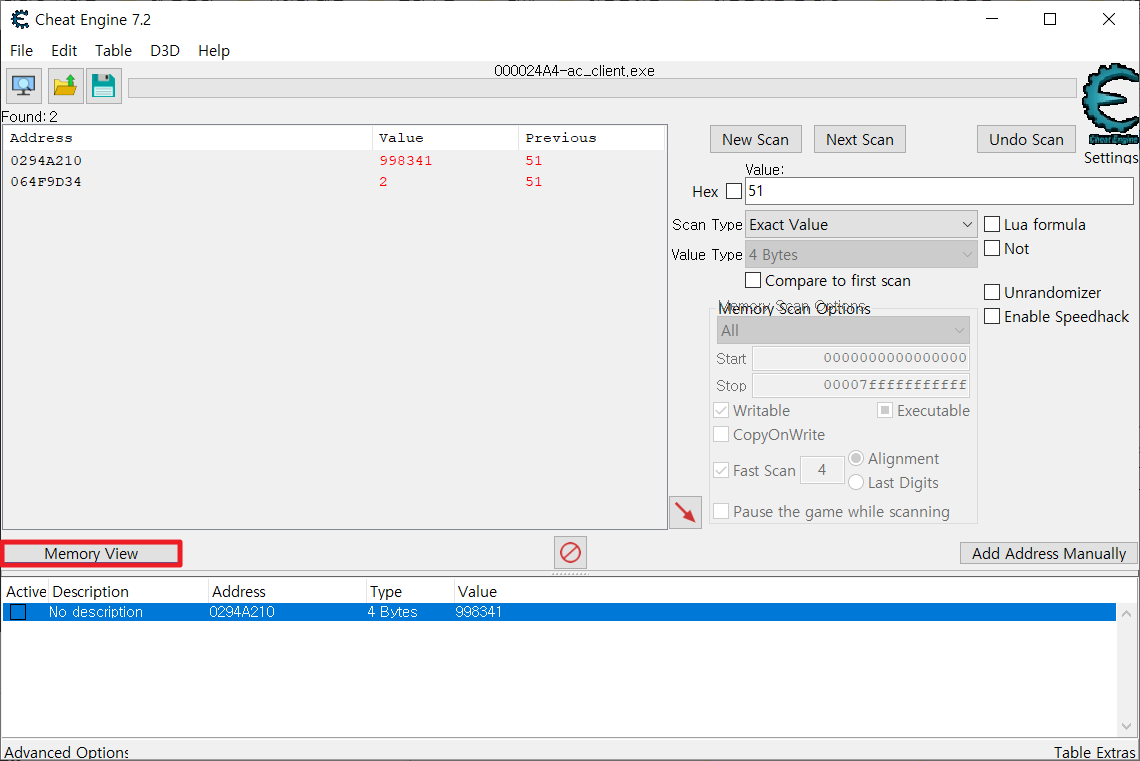Click the Type header in address list
1140x761 pixels.
click(x=411, y=592)
